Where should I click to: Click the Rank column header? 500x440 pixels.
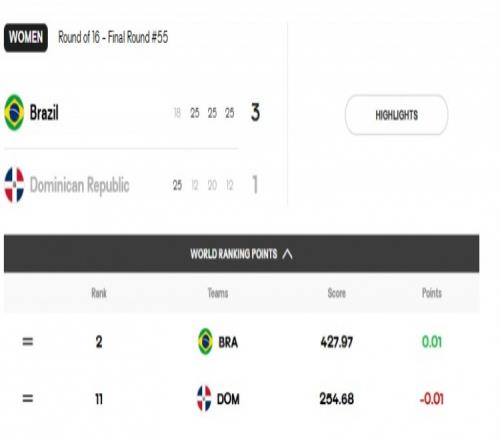pos(99,293)
